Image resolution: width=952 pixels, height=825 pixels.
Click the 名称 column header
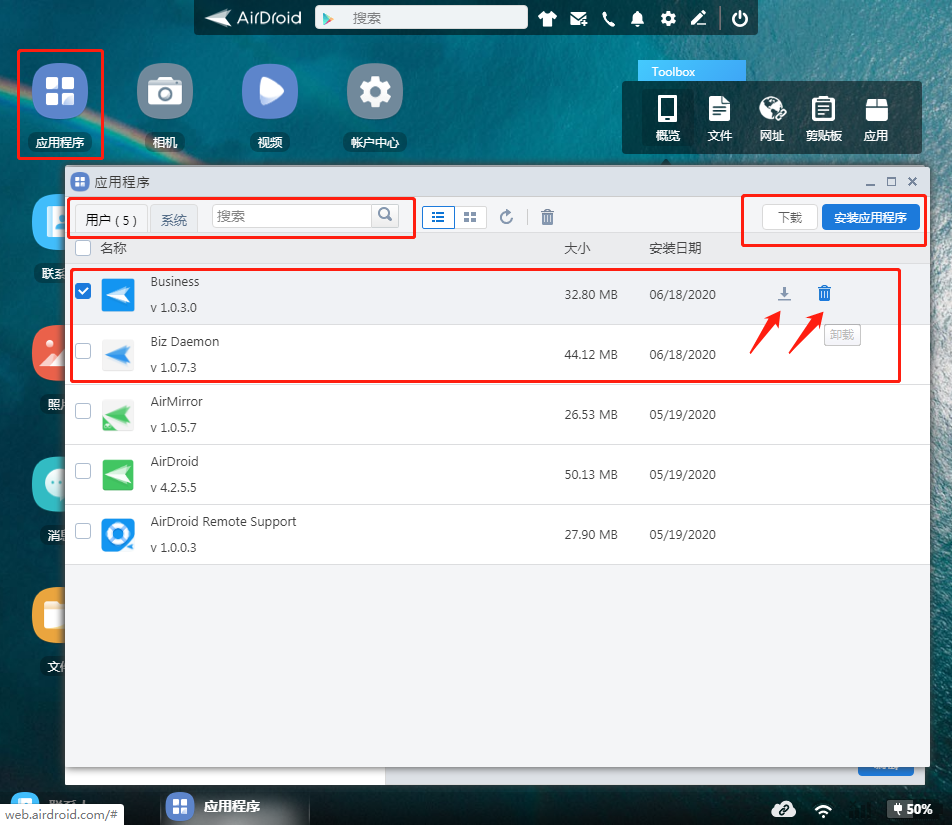point(114,248)
